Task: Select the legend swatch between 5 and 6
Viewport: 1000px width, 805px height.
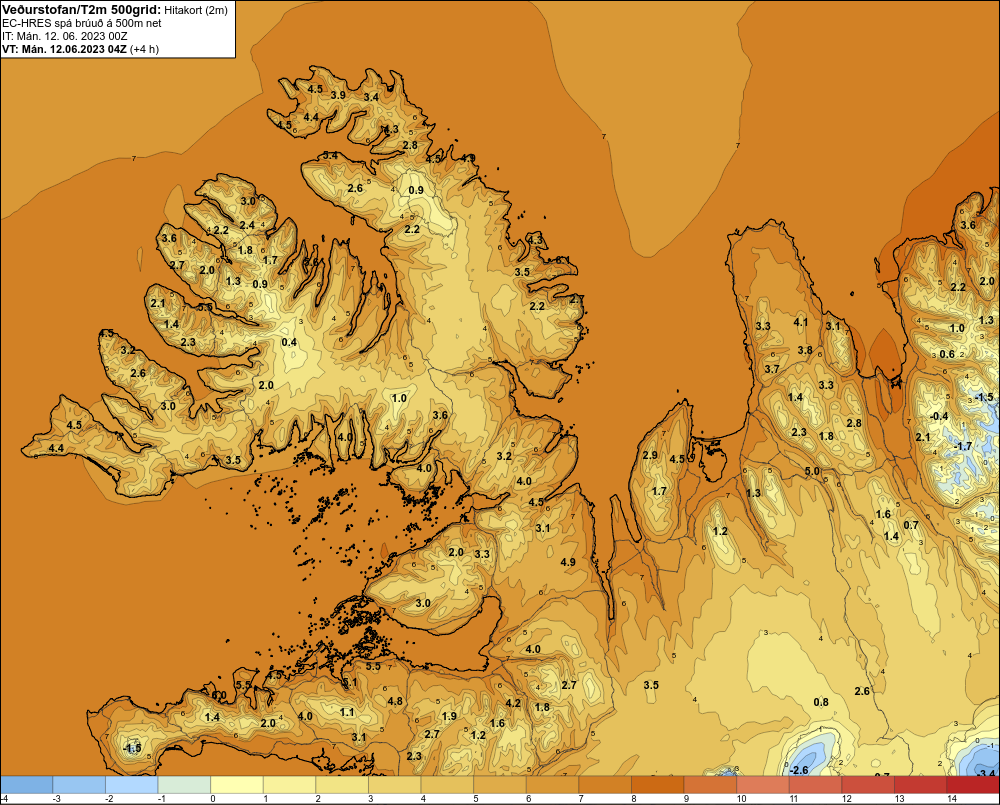Action: point(500,785)
